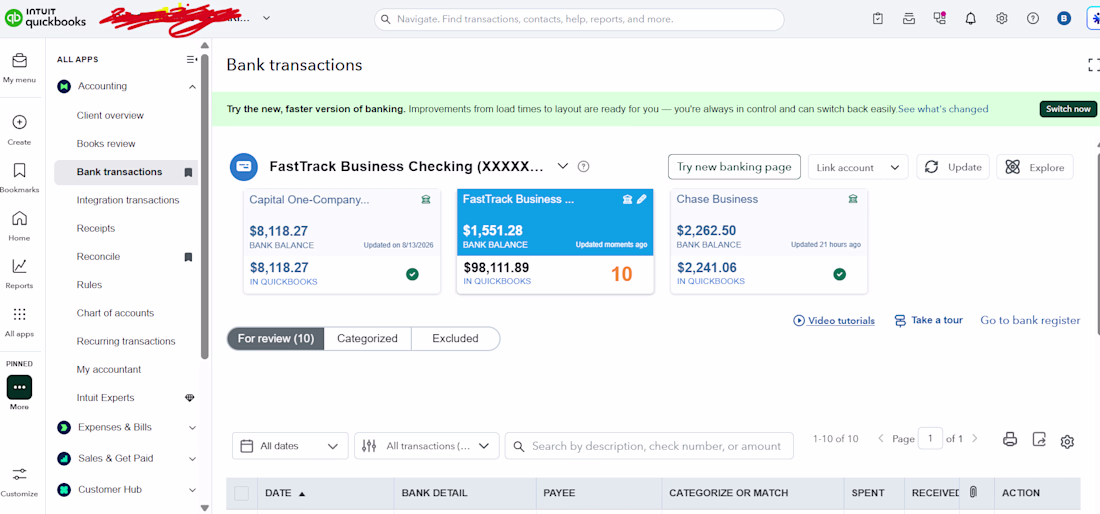Open Chart of accounts
This screenshot has height=514, width=1100.
click(x=115, y=313)
